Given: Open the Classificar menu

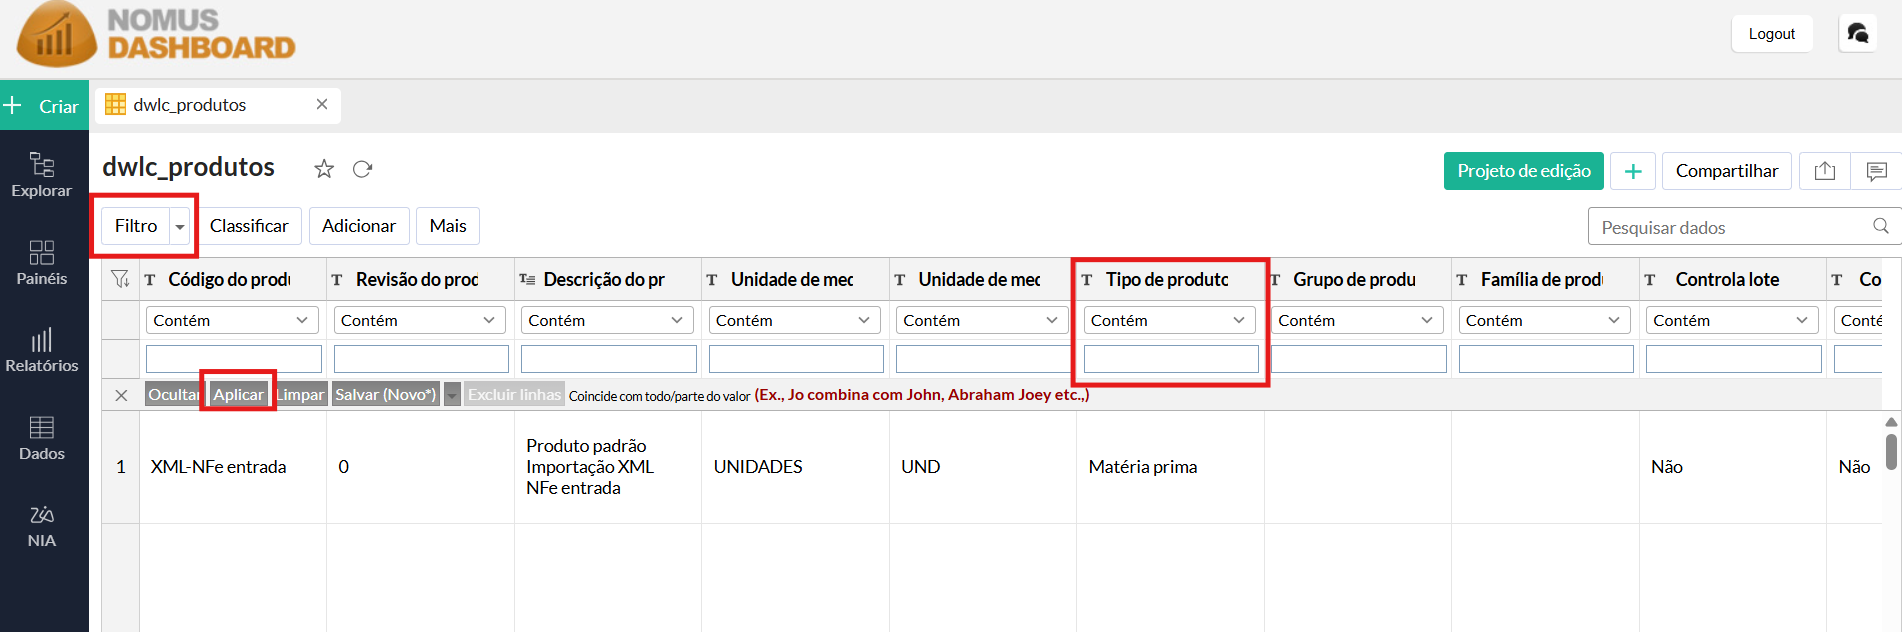Looking at the screenshot, I should (249, 226).
